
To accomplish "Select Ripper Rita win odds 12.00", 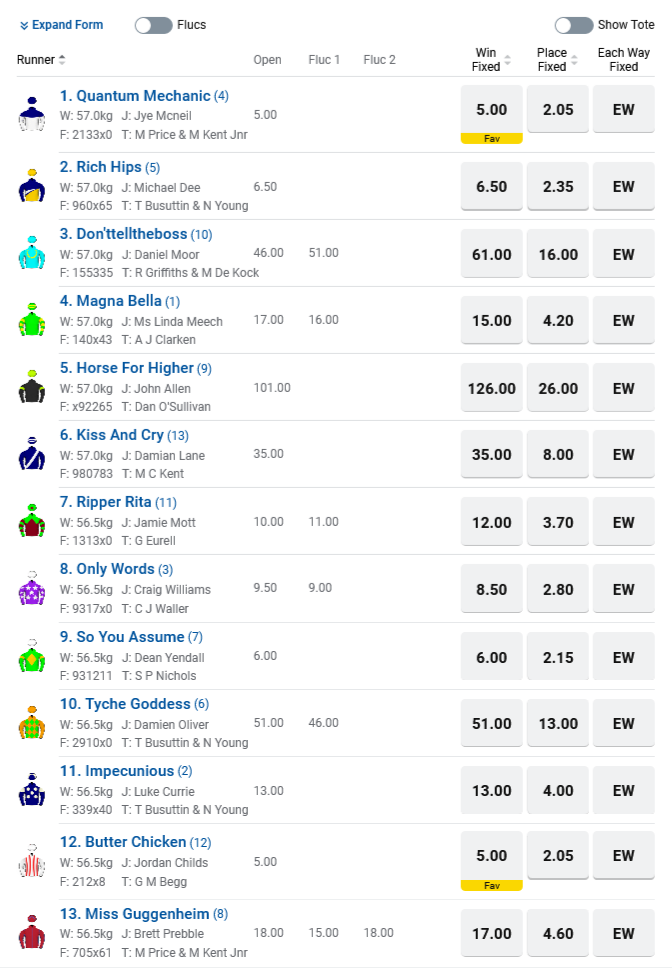I will [492, 522].
